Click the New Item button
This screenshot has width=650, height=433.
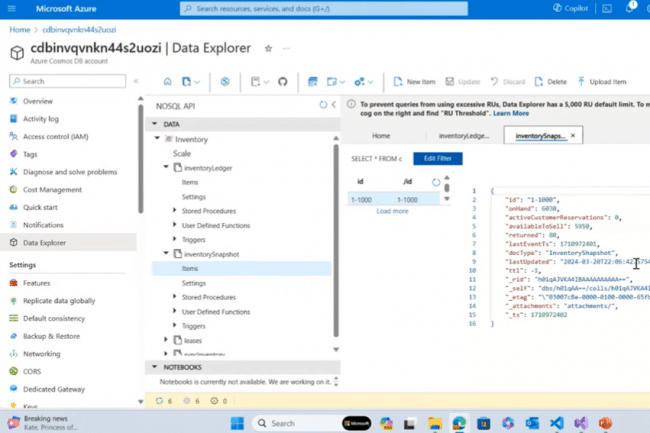414,82
